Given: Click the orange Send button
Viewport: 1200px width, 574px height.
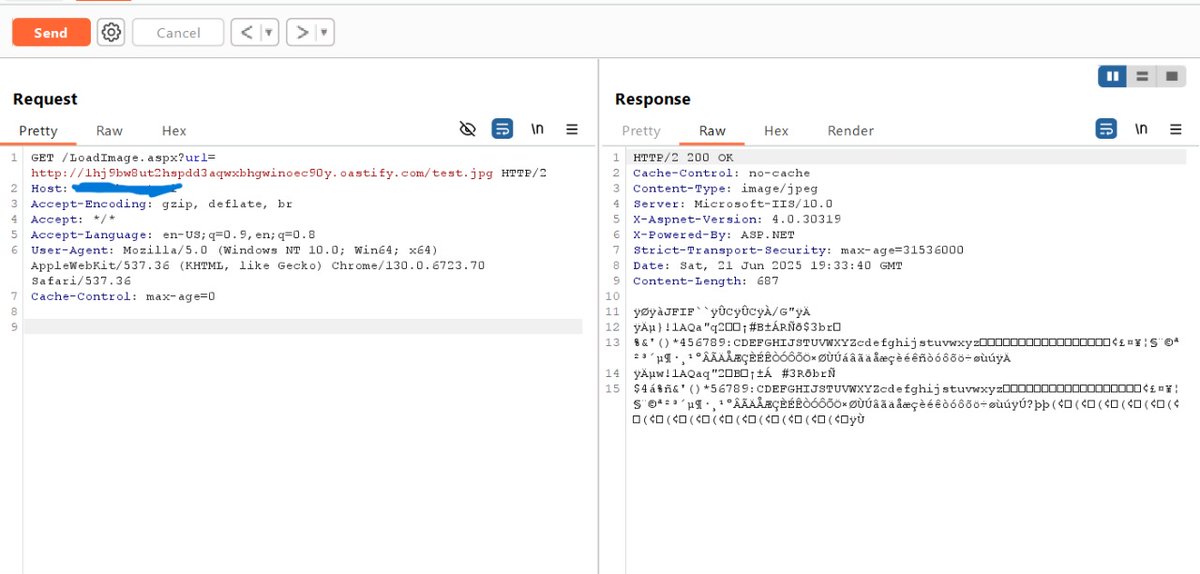Looking at the screenshot, I should [x=51, y=33].
